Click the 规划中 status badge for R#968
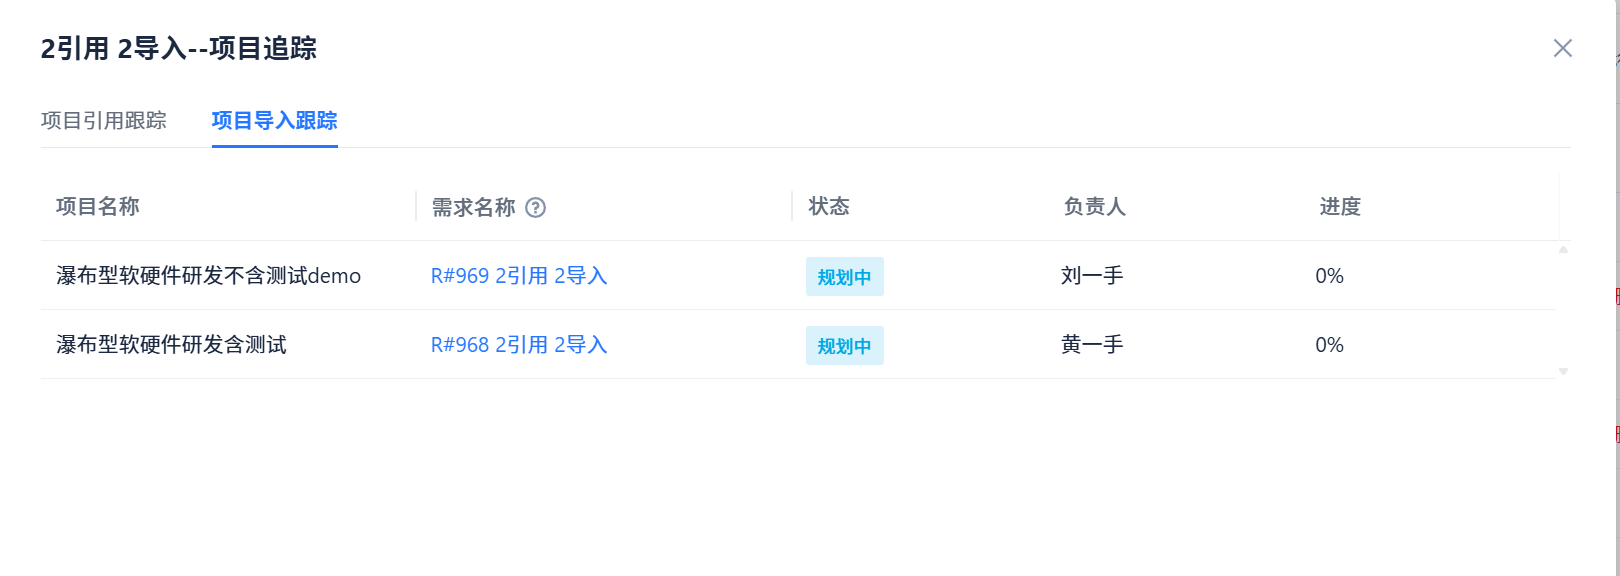The image size is (1620, 576). [845, 345]
